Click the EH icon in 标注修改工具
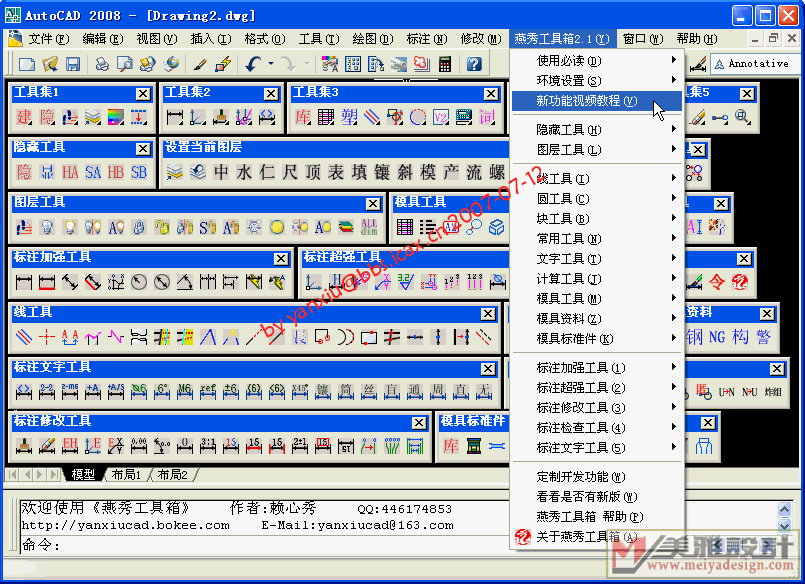This screenshot has height=584, width=805. pyautogui.click(x=70, y=445)
